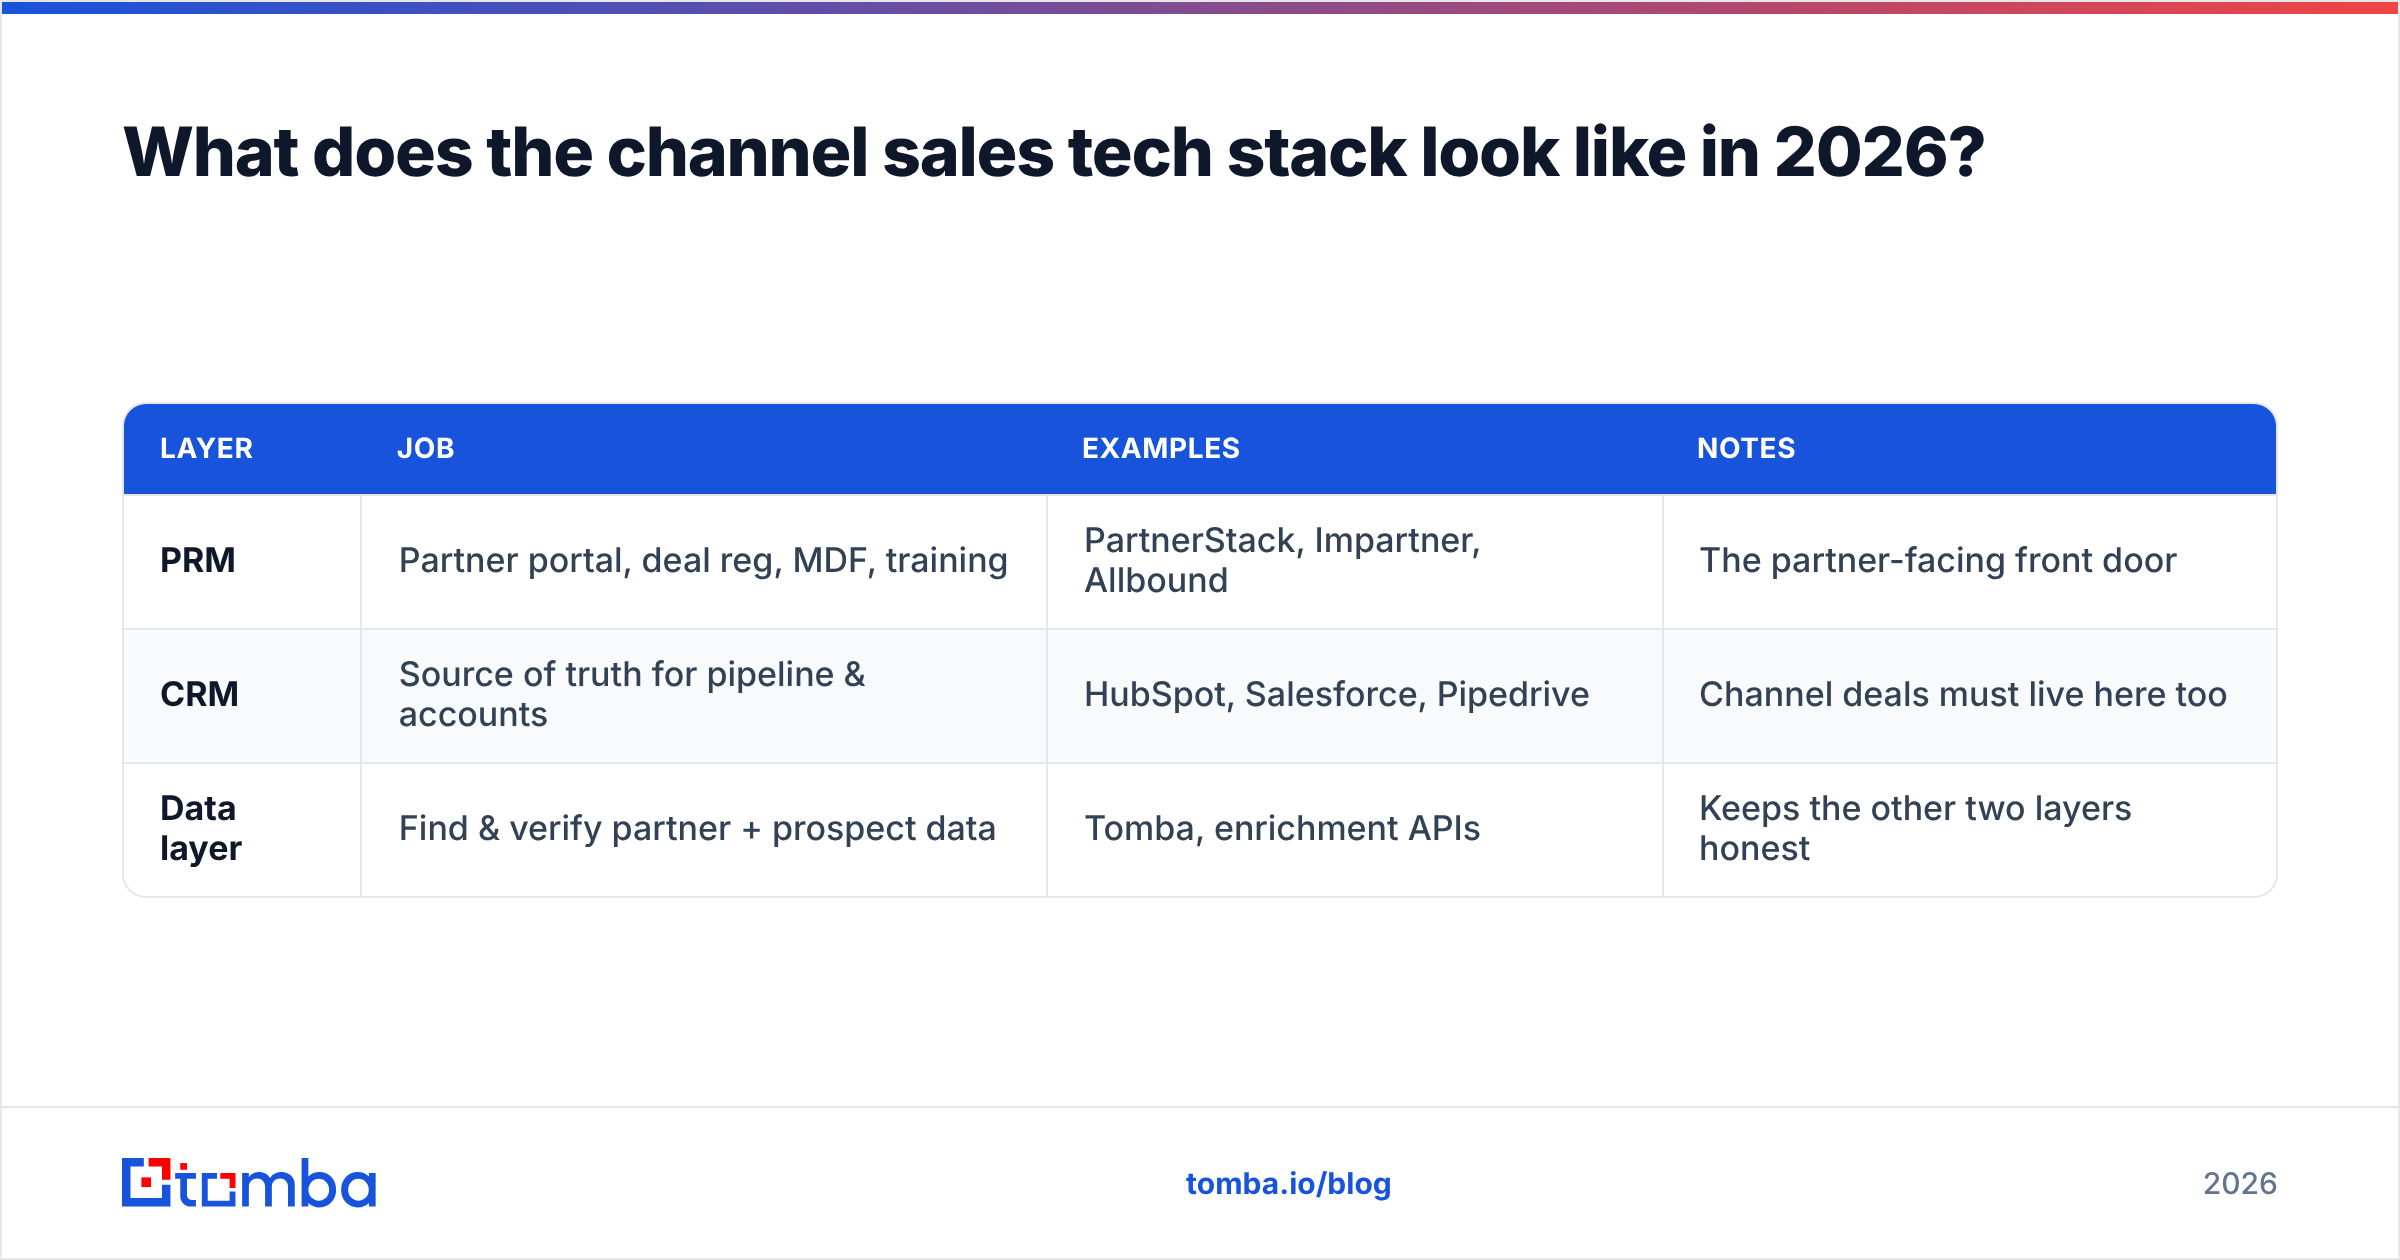Select the heading about channel sales tech stack

[1053, 153]
